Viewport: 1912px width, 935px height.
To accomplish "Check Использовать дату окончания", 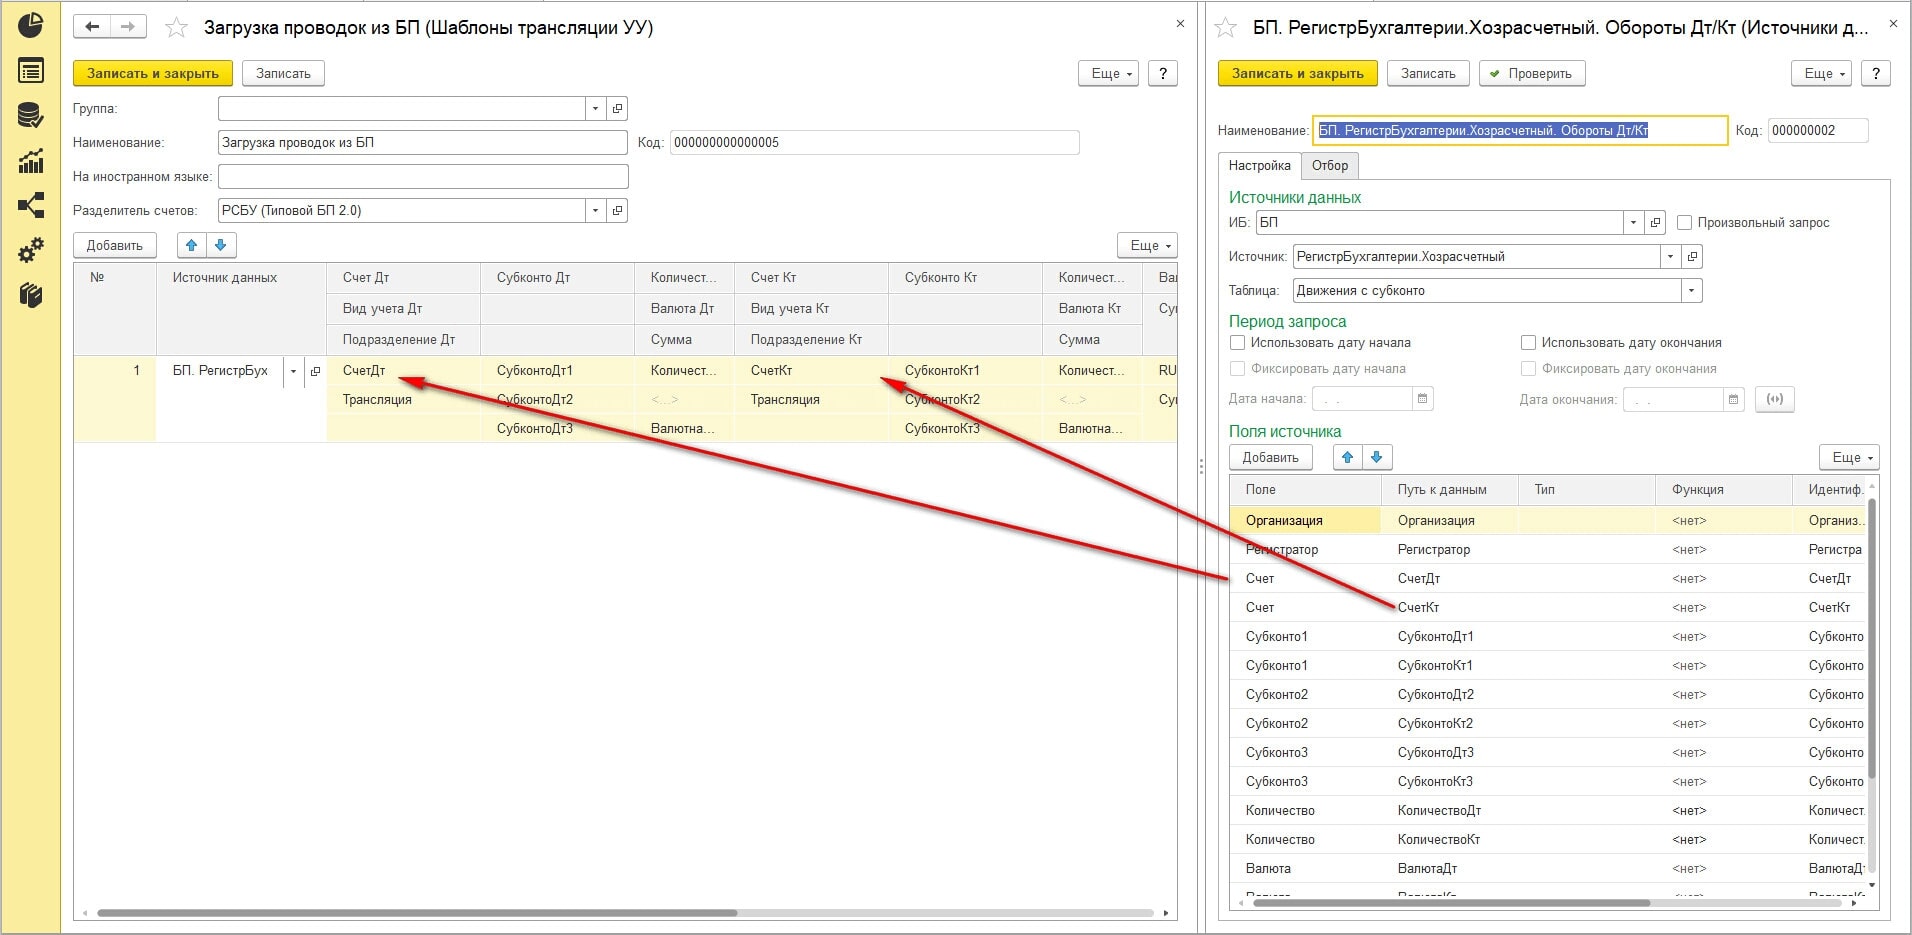I will click(x=1528, y=343).
